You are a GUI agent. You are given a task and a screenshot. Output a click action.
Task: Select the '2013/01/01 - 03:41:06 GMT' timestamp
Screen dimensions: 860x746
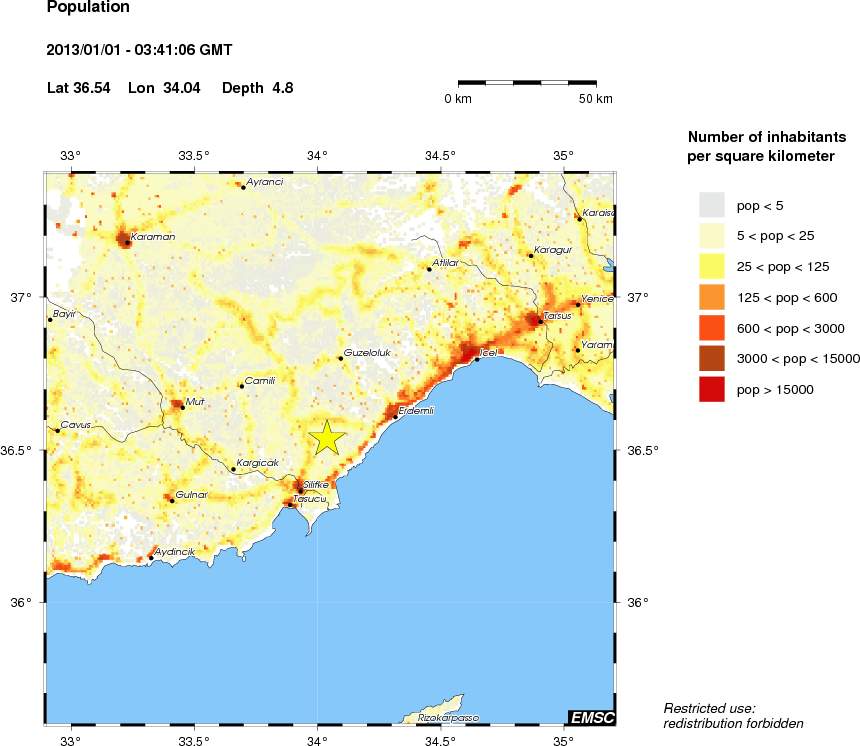point(139,50)
